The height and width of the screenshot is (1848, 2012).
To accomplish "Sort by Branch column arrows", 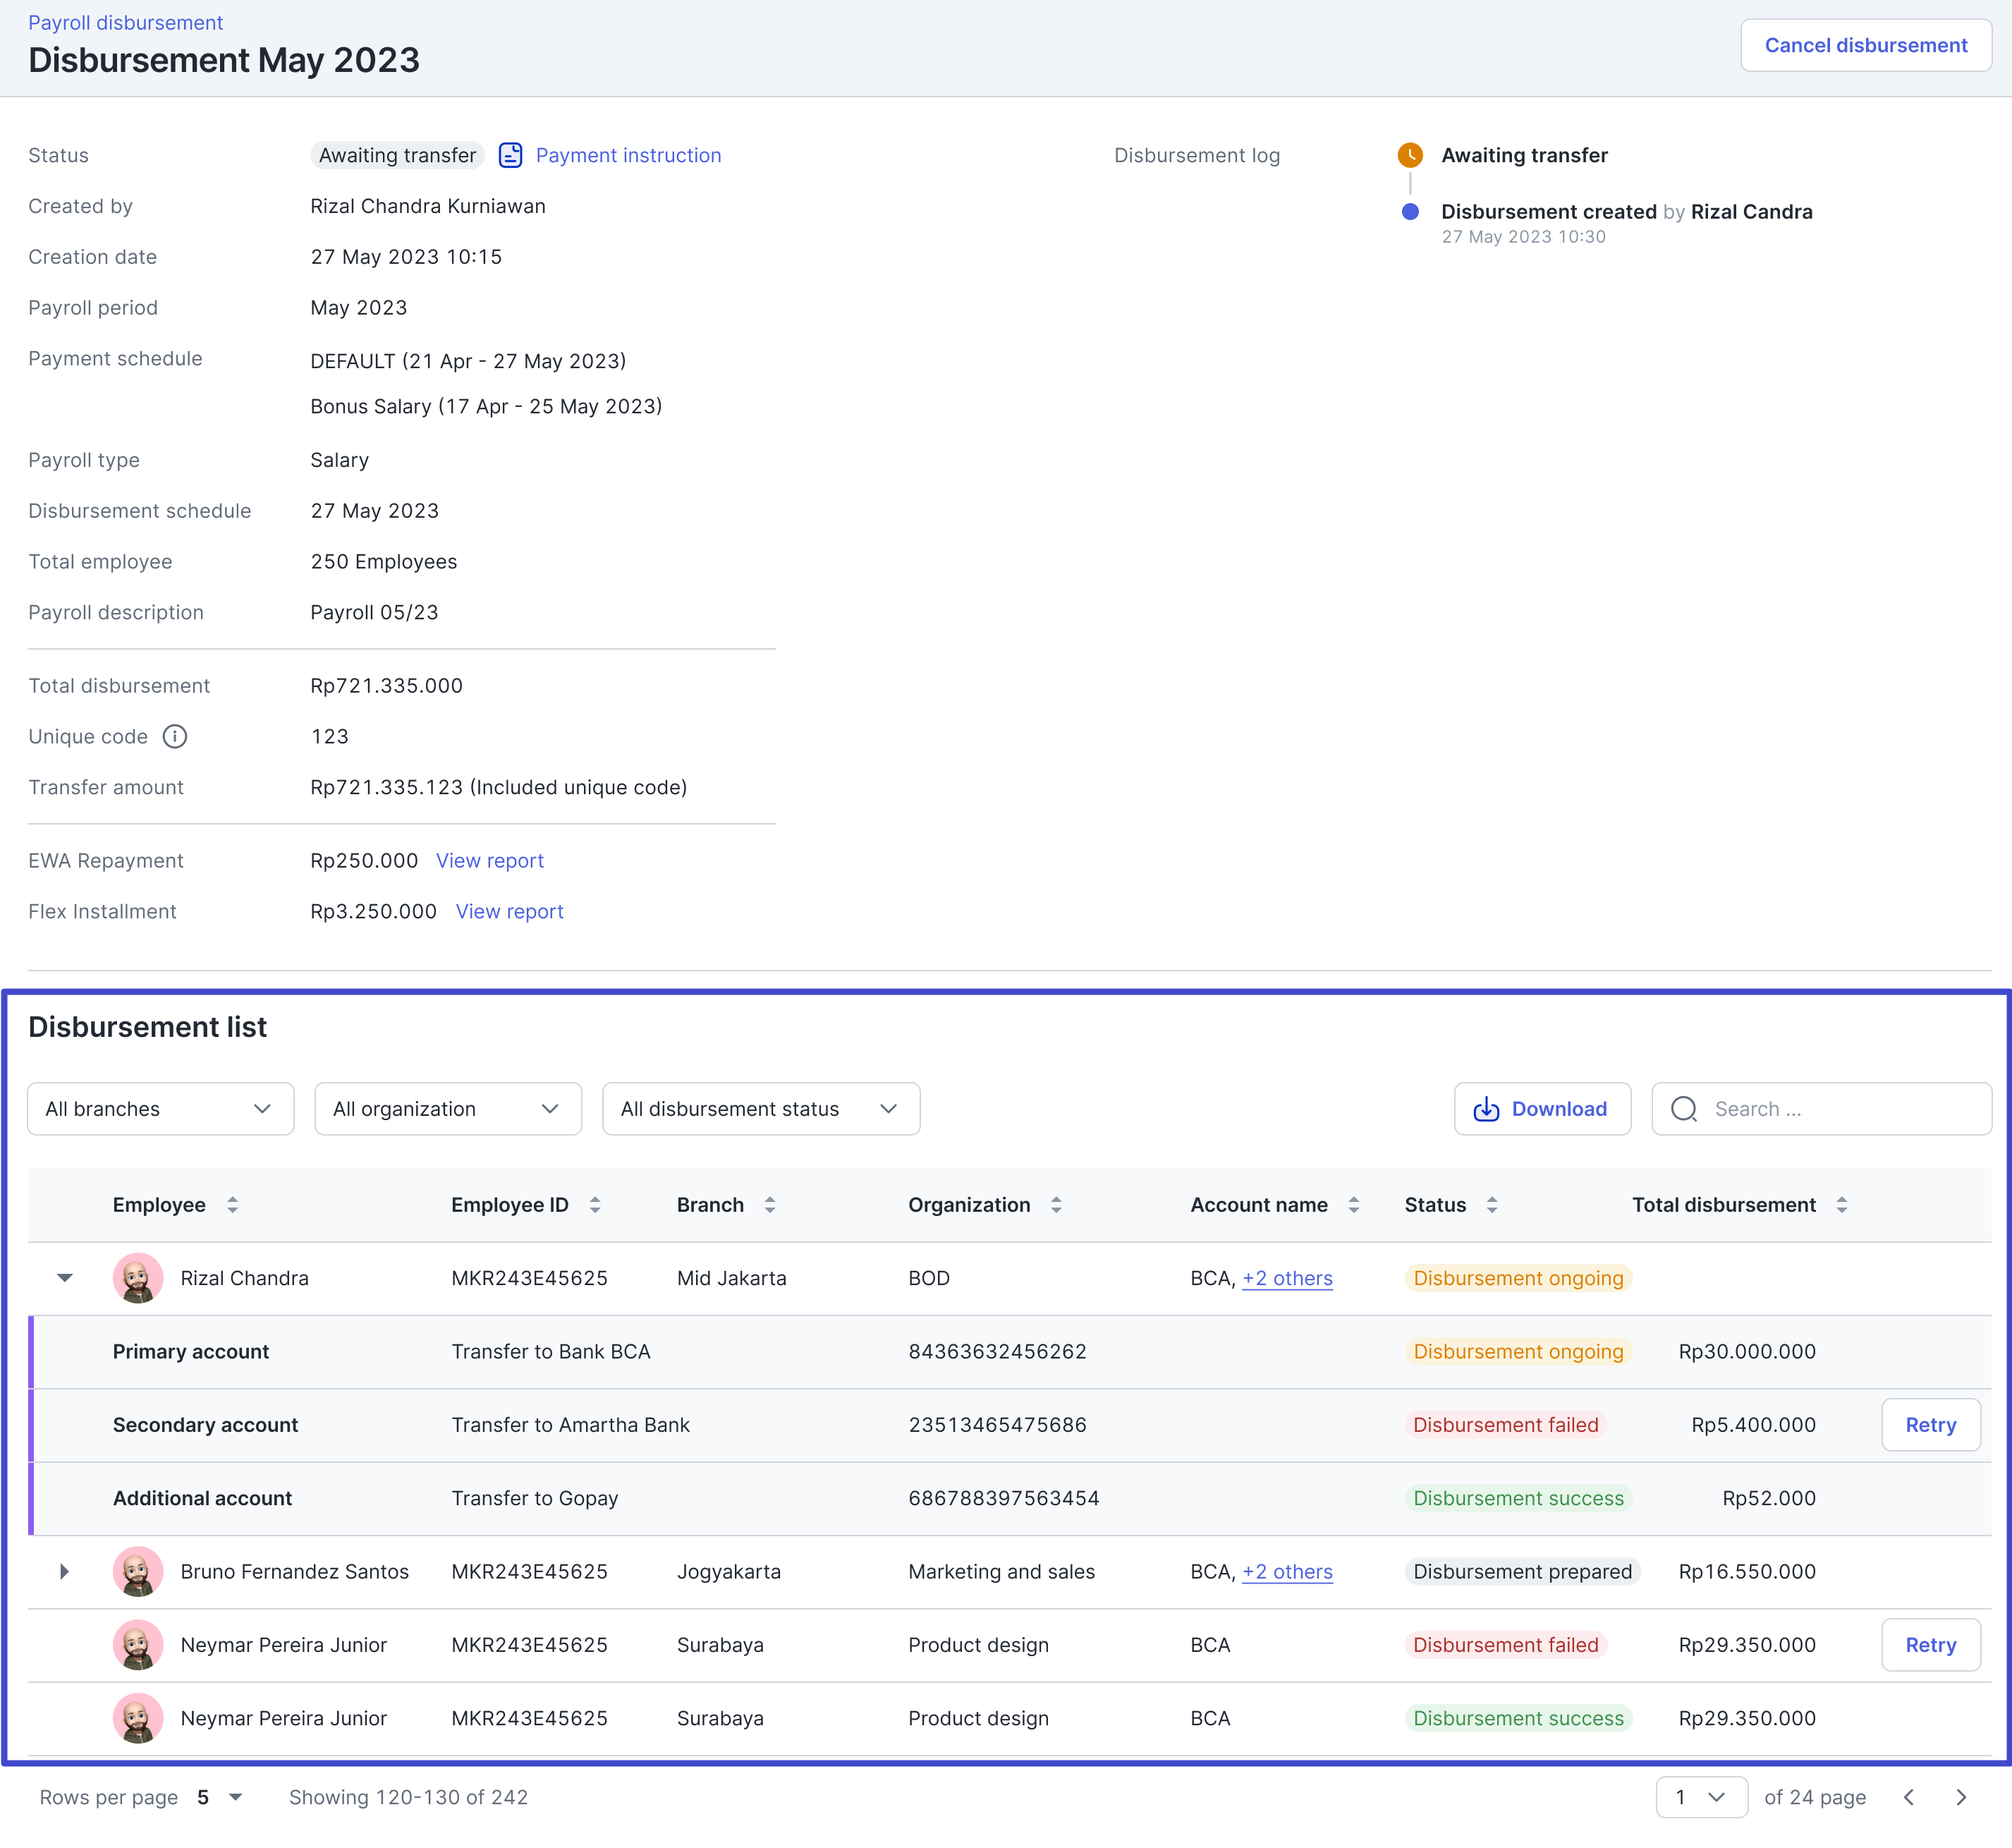I will tap(770, 1205).
